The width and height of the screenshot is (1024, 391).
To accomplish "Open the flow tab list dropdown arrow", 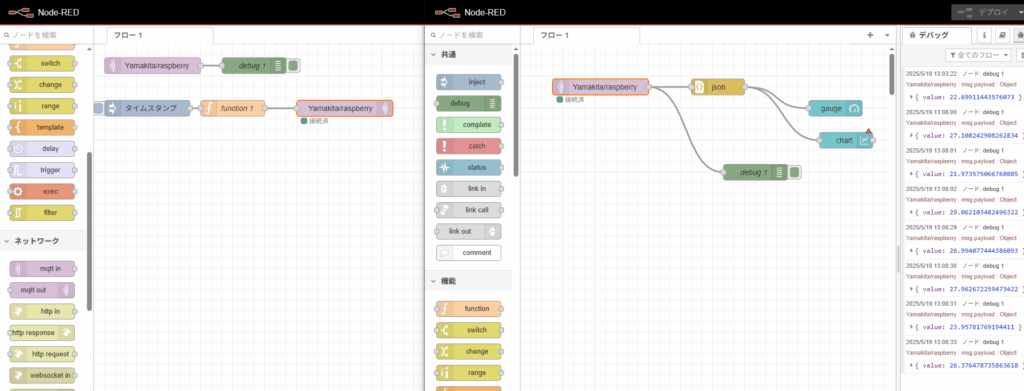I will (x=887, y=35).
